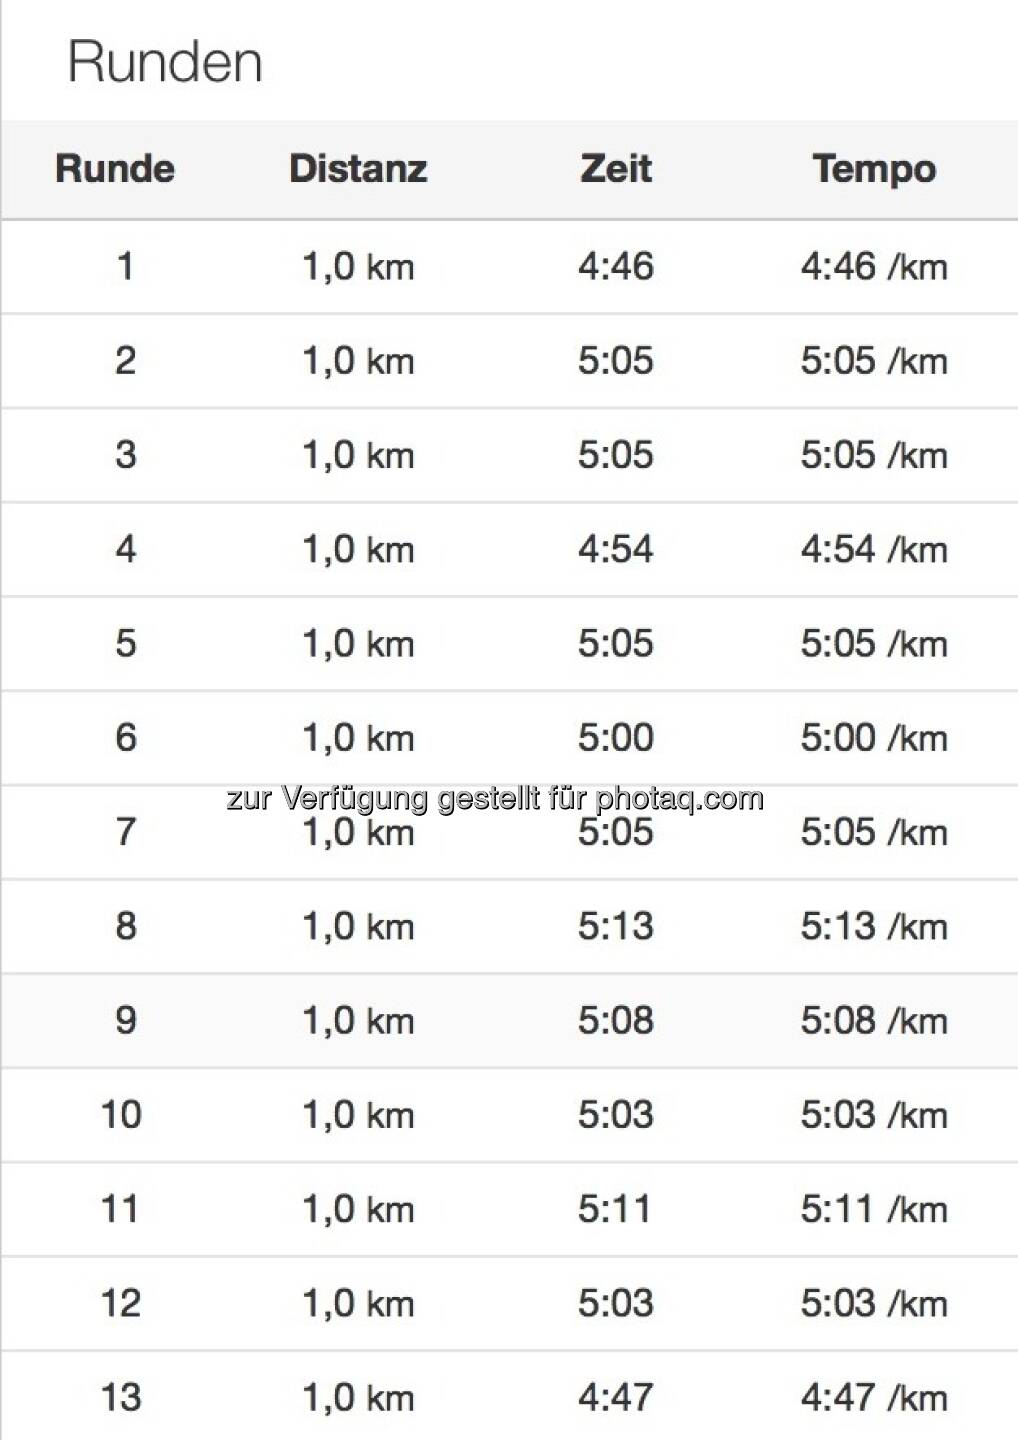Click the "Distanz" column header

click(358, 169)
